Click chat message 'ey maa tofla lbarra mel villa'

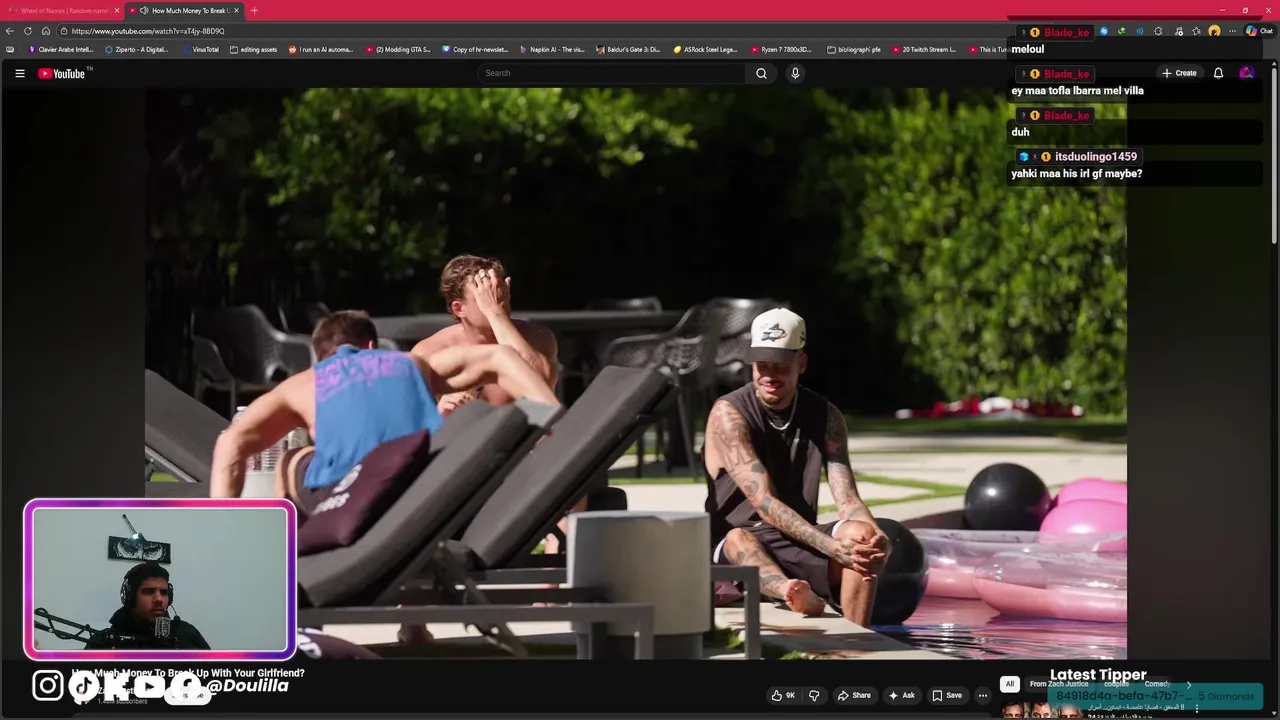(1078, 91)
